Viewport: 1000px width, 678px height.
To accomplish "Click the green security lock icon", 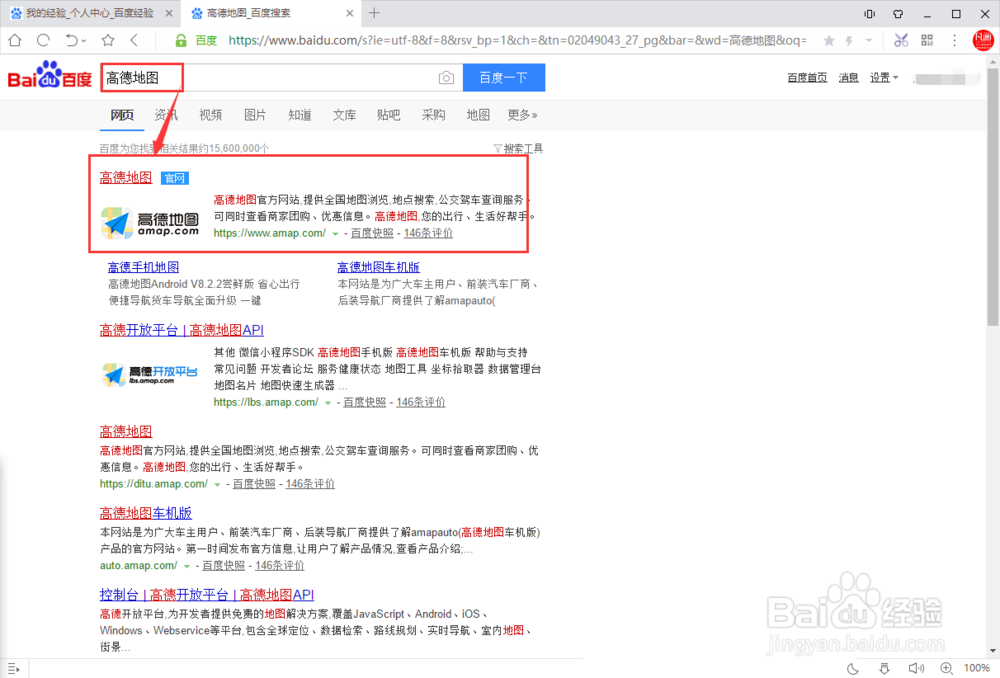I will [x=181, y=41].
